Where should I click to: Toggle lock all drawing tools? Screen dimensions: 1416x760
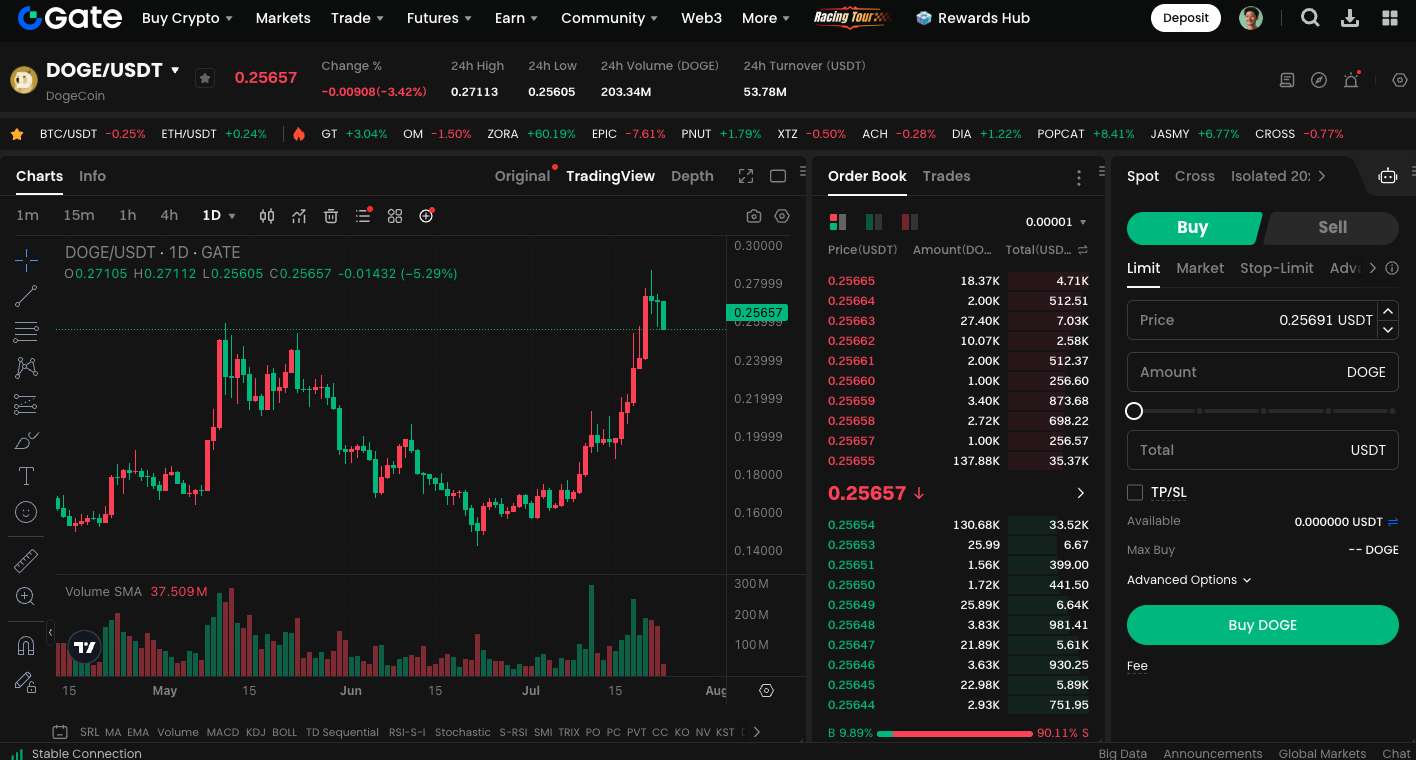(x=27, y=682)
